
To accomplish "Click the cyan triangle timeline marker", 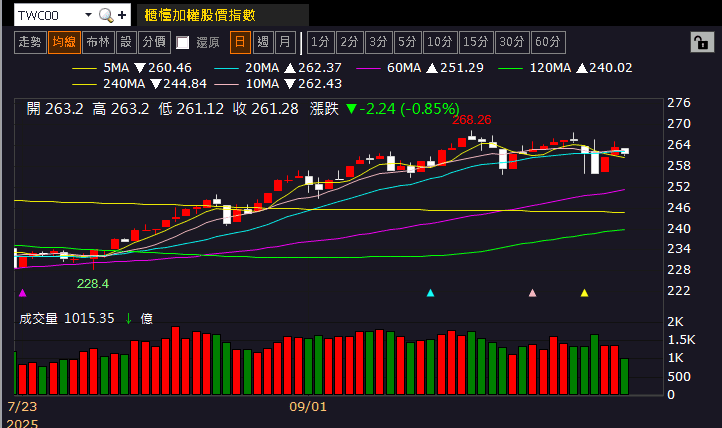I will click(431, 293).
